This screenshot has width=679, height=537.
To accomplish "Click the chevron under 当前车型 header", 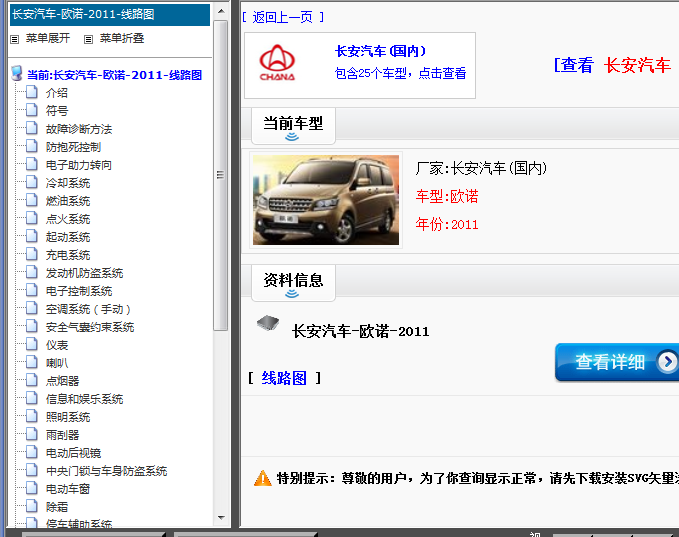I will (x=292, y=137).
